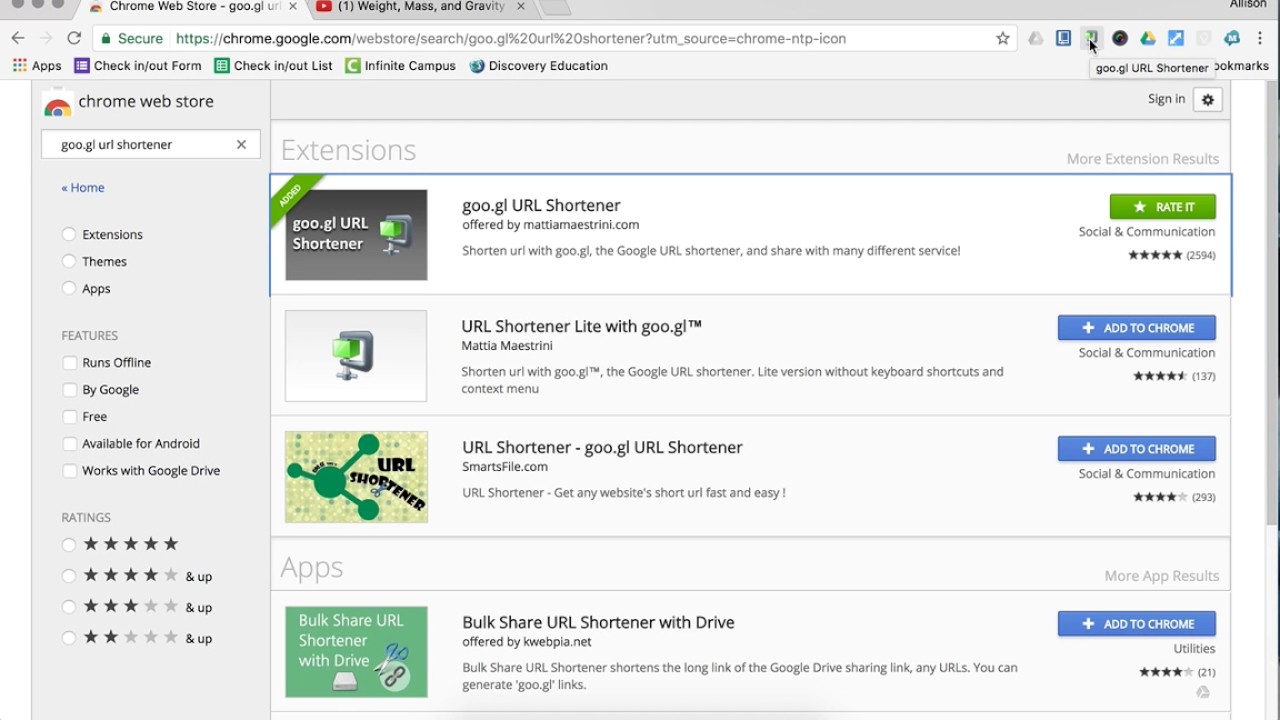The width and height of the screenshot is (1280, 720).
Task: Select the Themes radio filter
Action: point(69,261)
